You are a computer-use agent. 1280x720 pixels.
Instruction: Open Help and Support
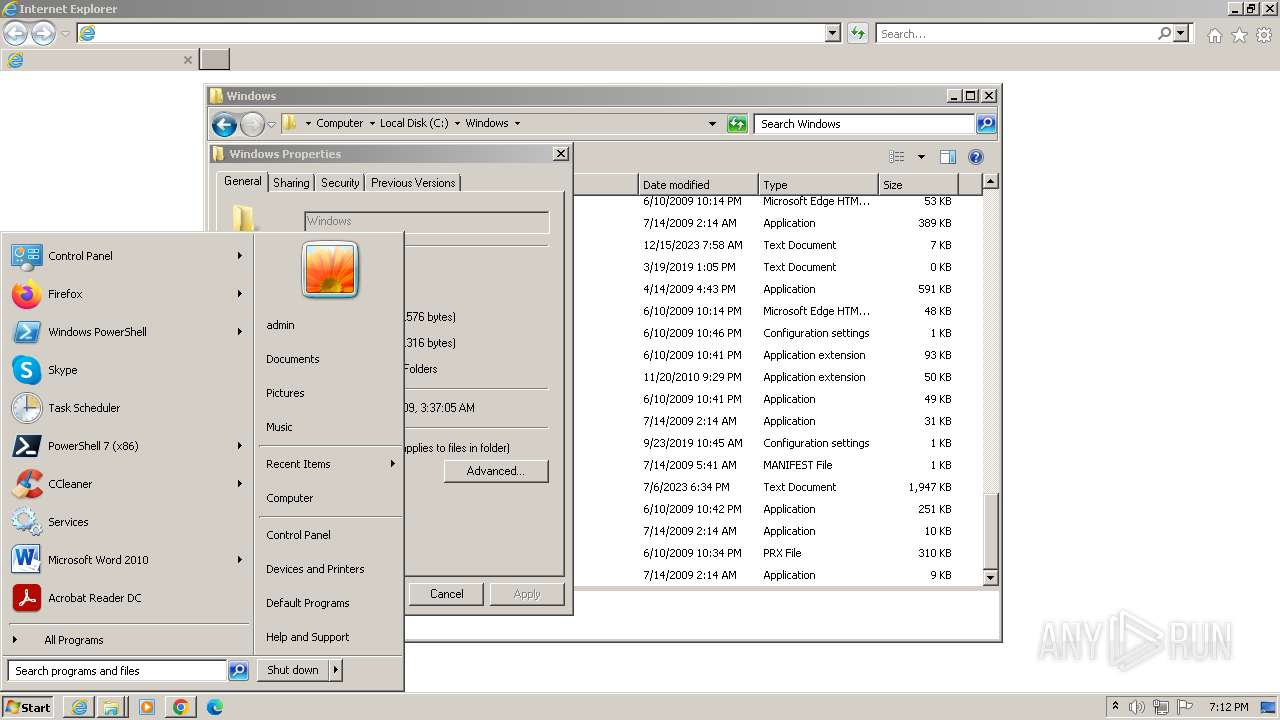307,637
